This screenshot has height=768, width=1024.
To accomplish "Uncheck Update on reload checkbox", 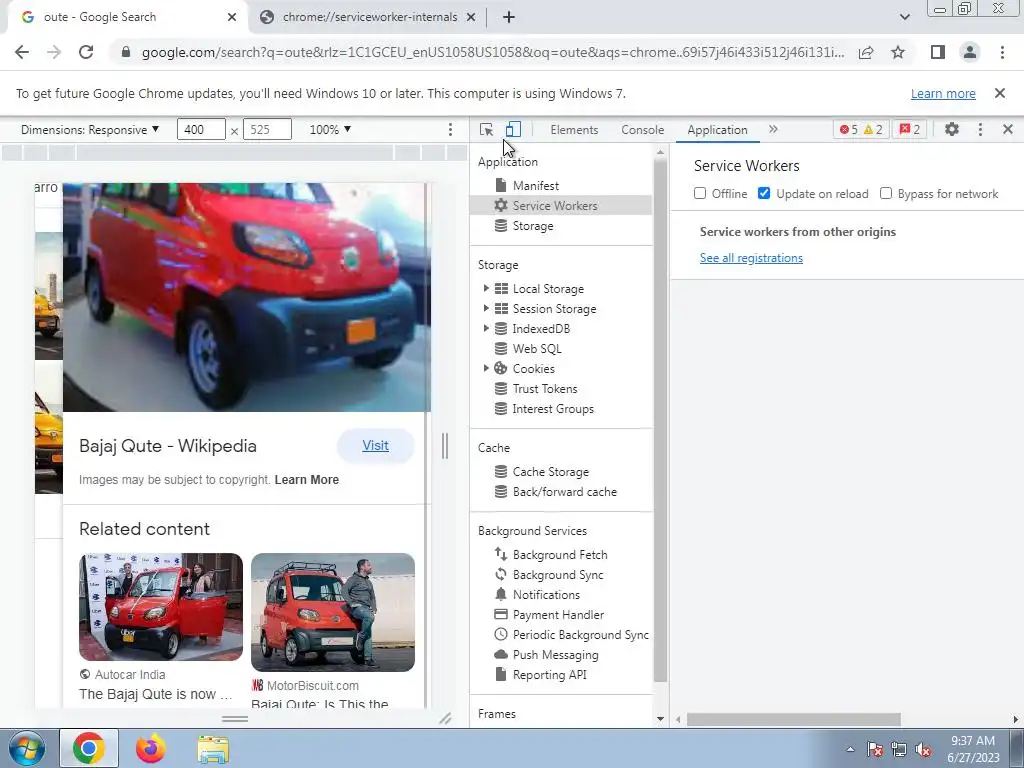I will [x=764, y=193].
